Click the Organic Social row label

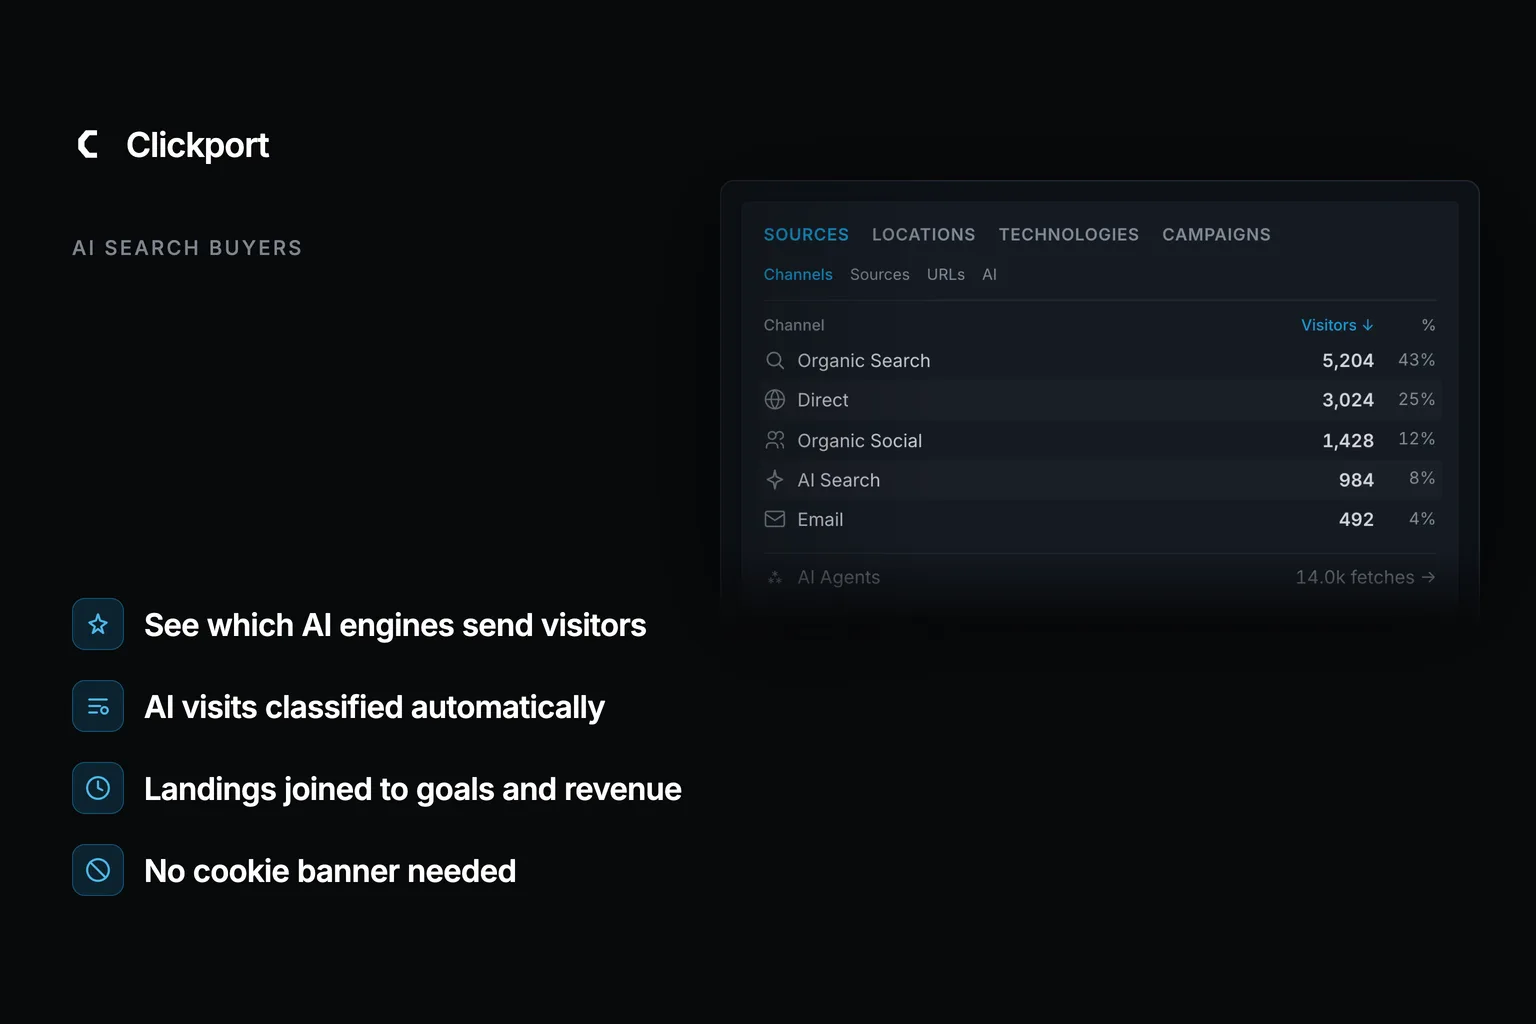click(860, 440)
